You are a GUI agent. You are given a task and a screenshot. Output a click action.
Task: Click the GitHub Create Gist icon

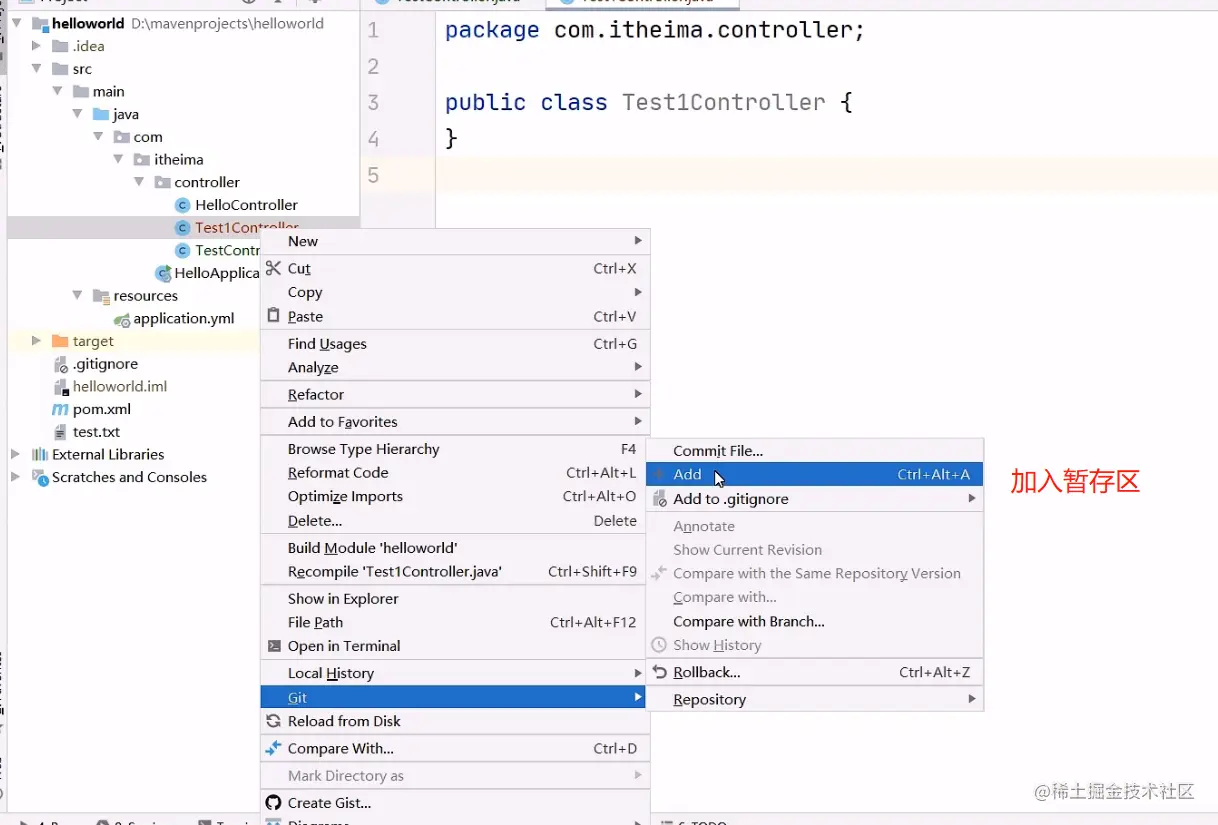273,803
